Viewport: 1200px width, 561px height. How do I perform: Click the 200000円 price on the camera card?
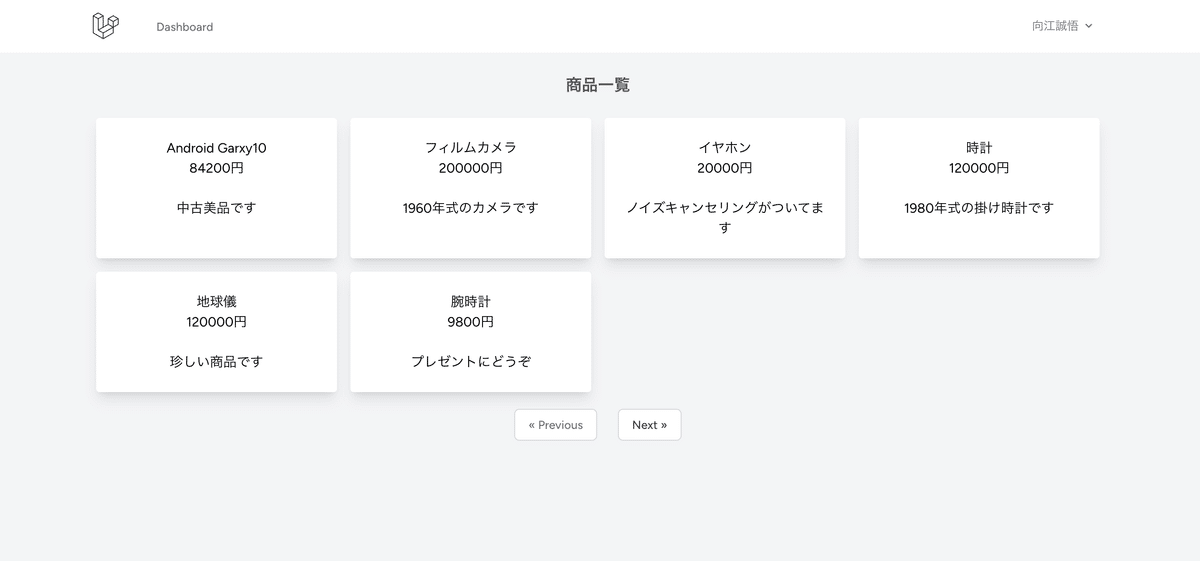[x=471, y=168]
